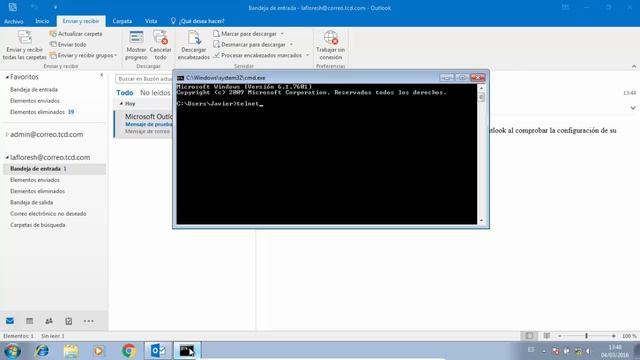Click the cmd window scroll-down arrow
This screenshot has height=360, width=640.
(x=481, y=220)
